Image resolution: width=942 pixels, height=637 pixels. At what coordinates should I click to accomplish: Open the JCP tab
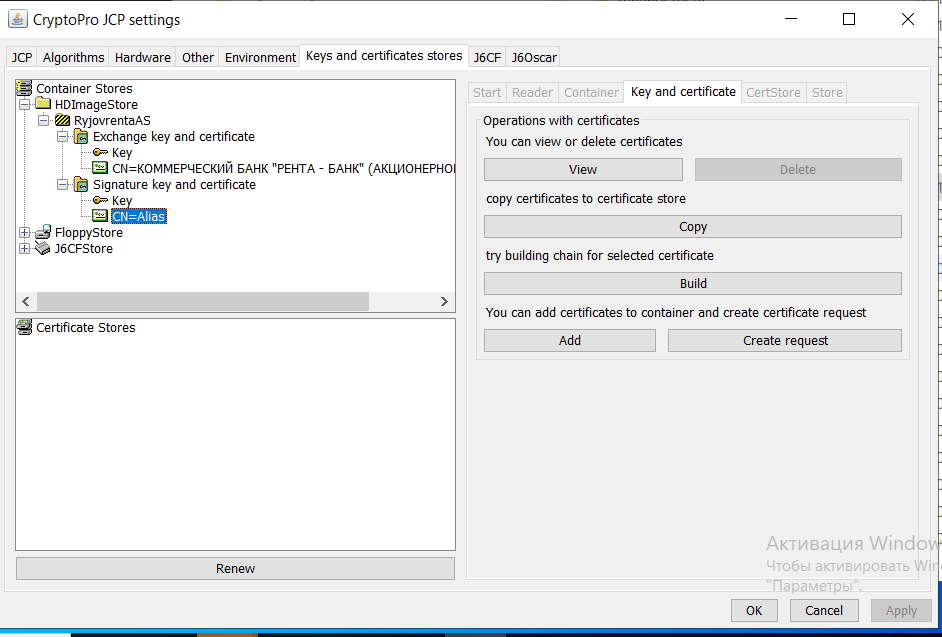22,57
